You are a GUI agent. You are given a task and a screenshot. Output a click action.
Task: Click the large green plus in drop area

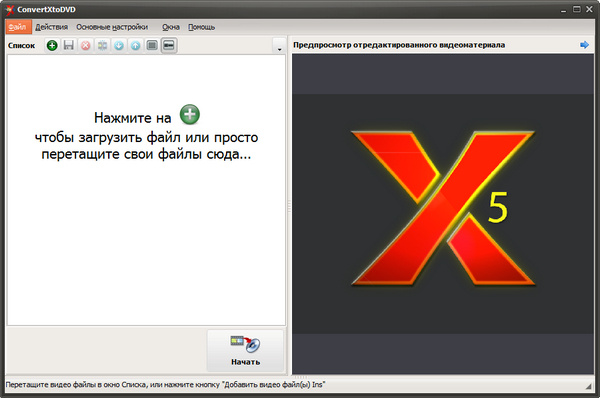coord(190,114)
